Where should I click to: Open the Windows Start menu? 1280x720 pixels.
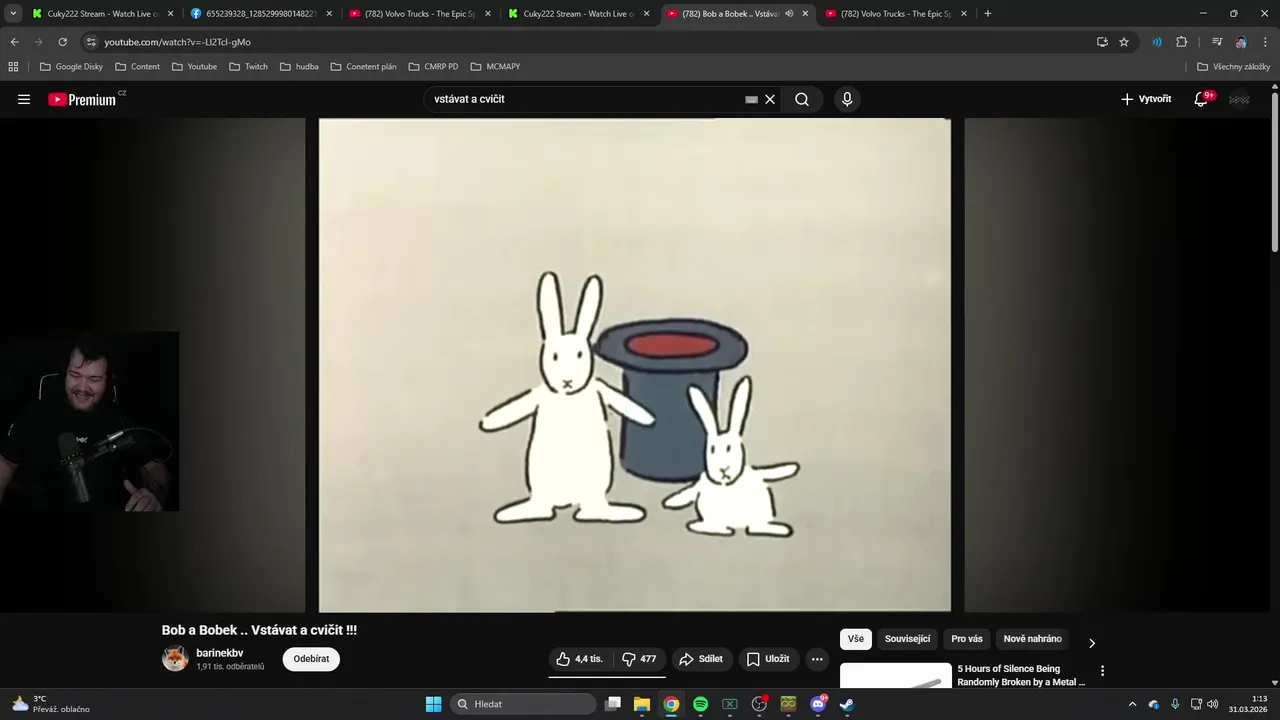[x=433, y=704]
